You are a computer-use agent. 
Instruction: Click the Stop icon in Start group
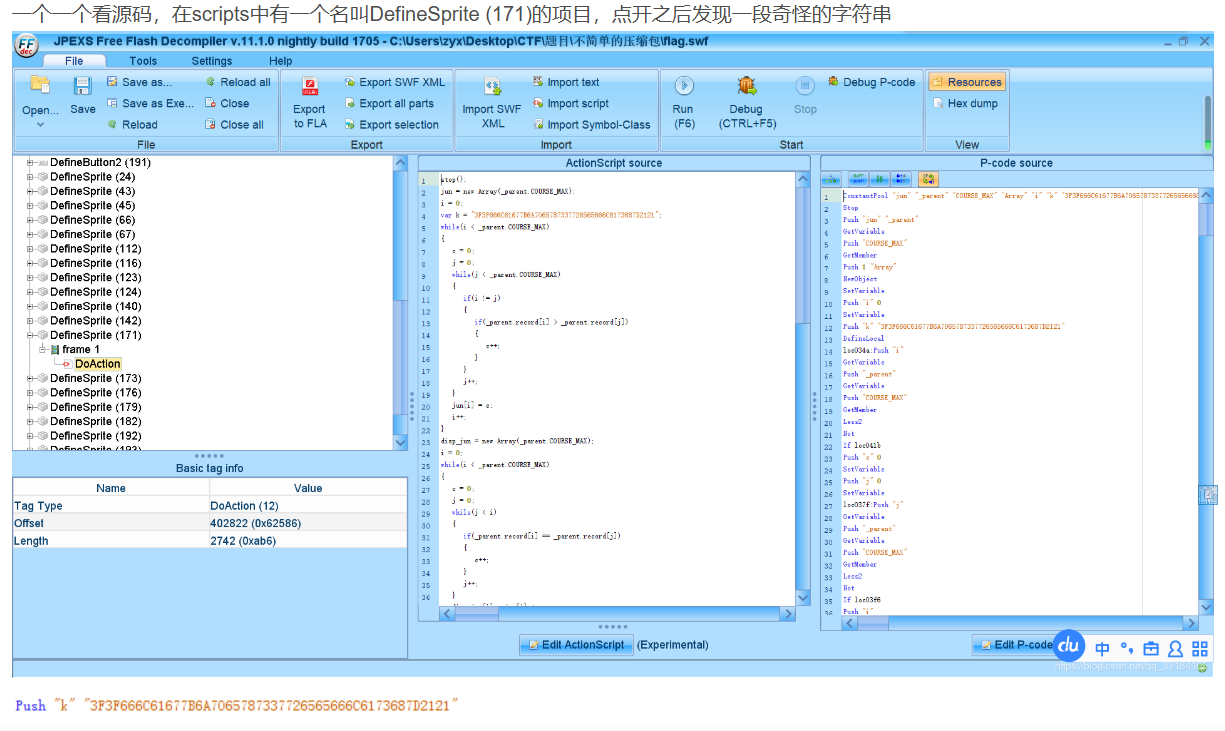coord(805,86)
